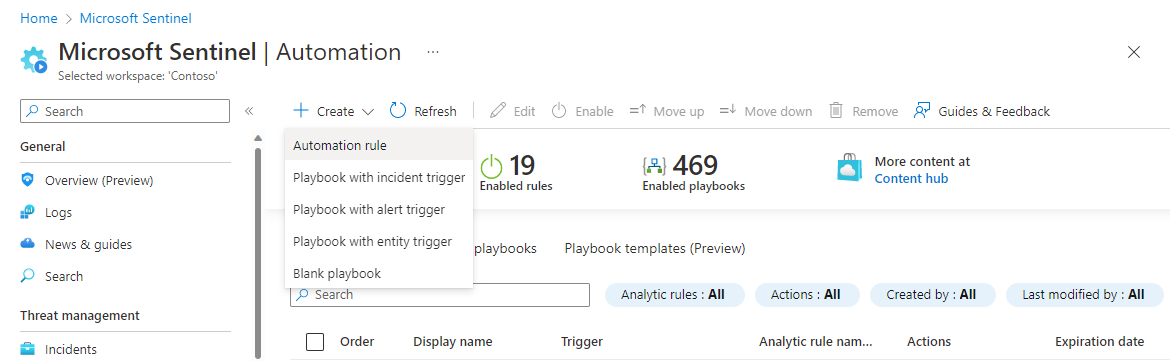Screen dimensions: 1170x361
Task: Open the Create dropdown arrow
Action: coord(367,112)
